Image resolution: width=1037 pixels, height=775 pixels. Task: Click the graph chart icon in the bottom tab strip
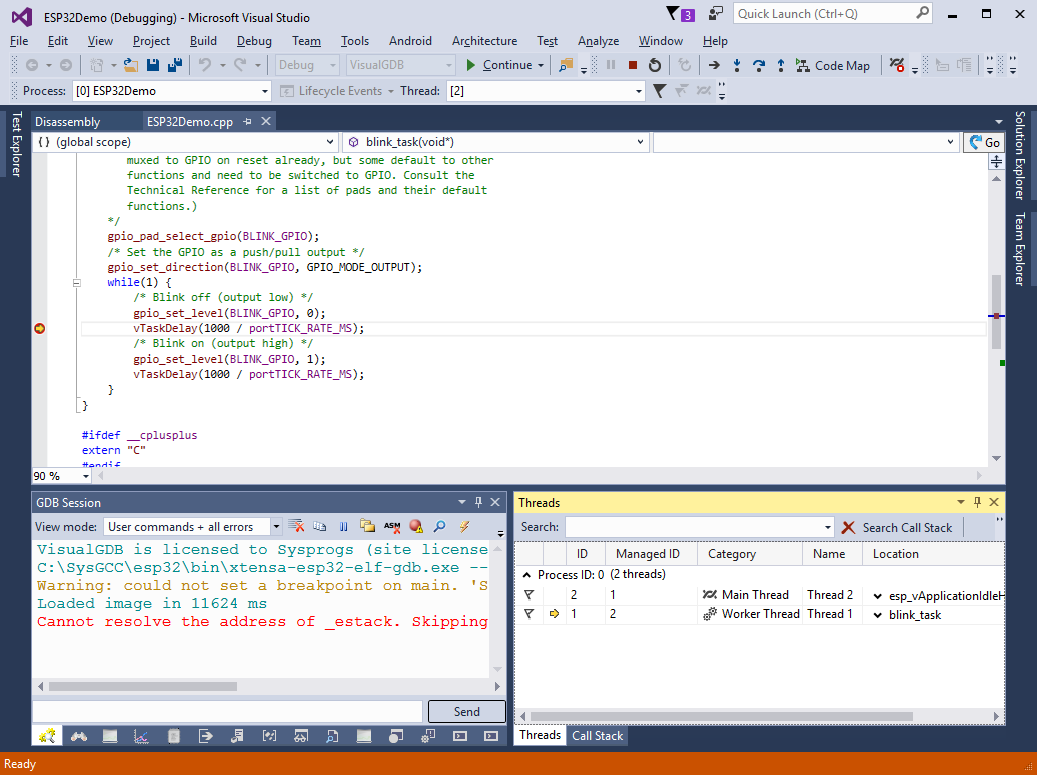click(141, 736)
